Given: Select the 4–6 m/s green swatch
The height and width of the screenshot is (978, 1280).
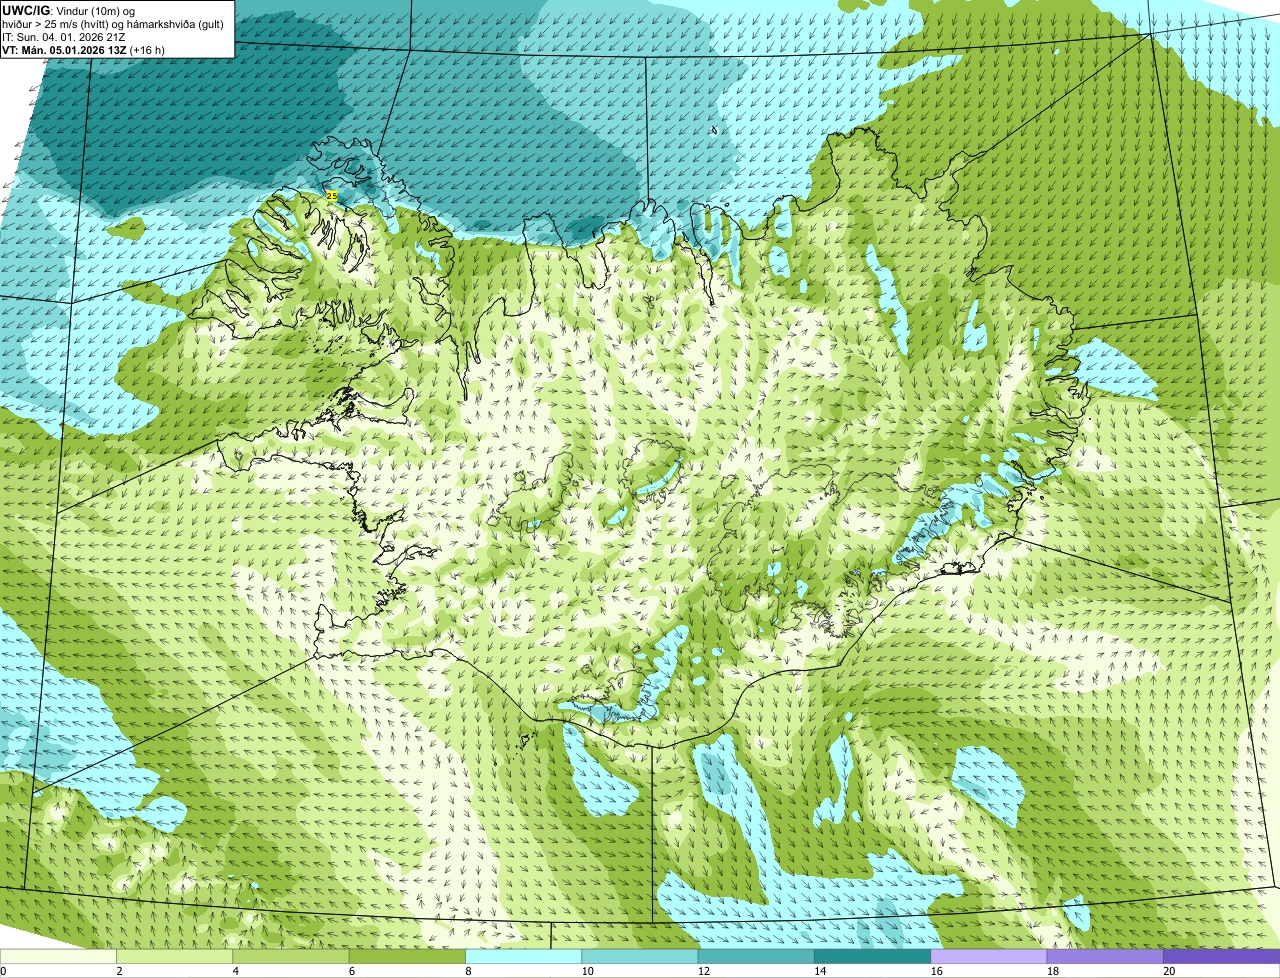Looking at the screenshot, I should coord(291,956).
